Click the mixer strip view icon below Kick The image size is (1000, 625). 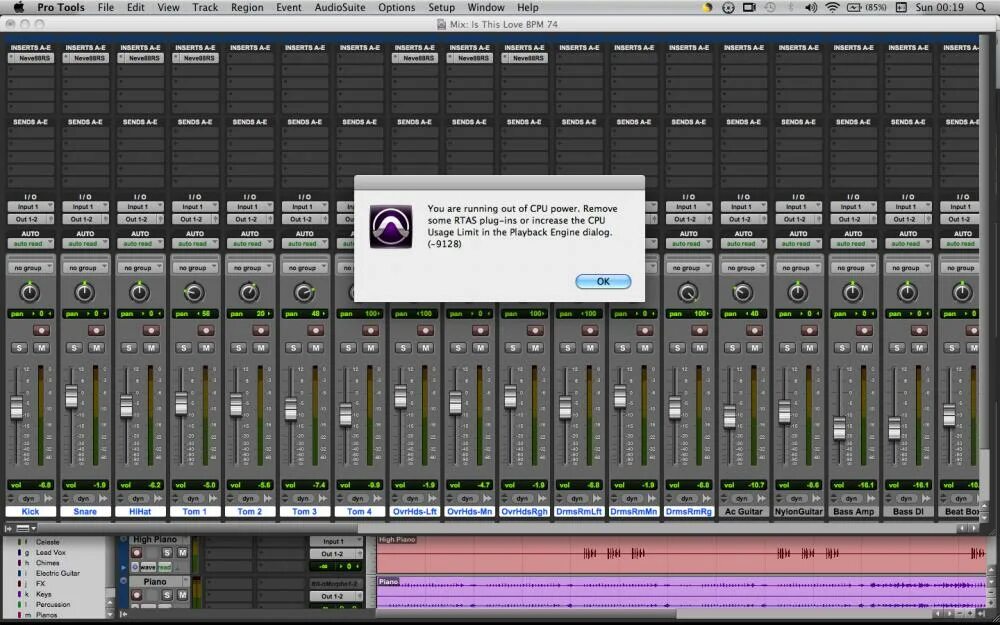pyautogui.click(x=23, y=529)
